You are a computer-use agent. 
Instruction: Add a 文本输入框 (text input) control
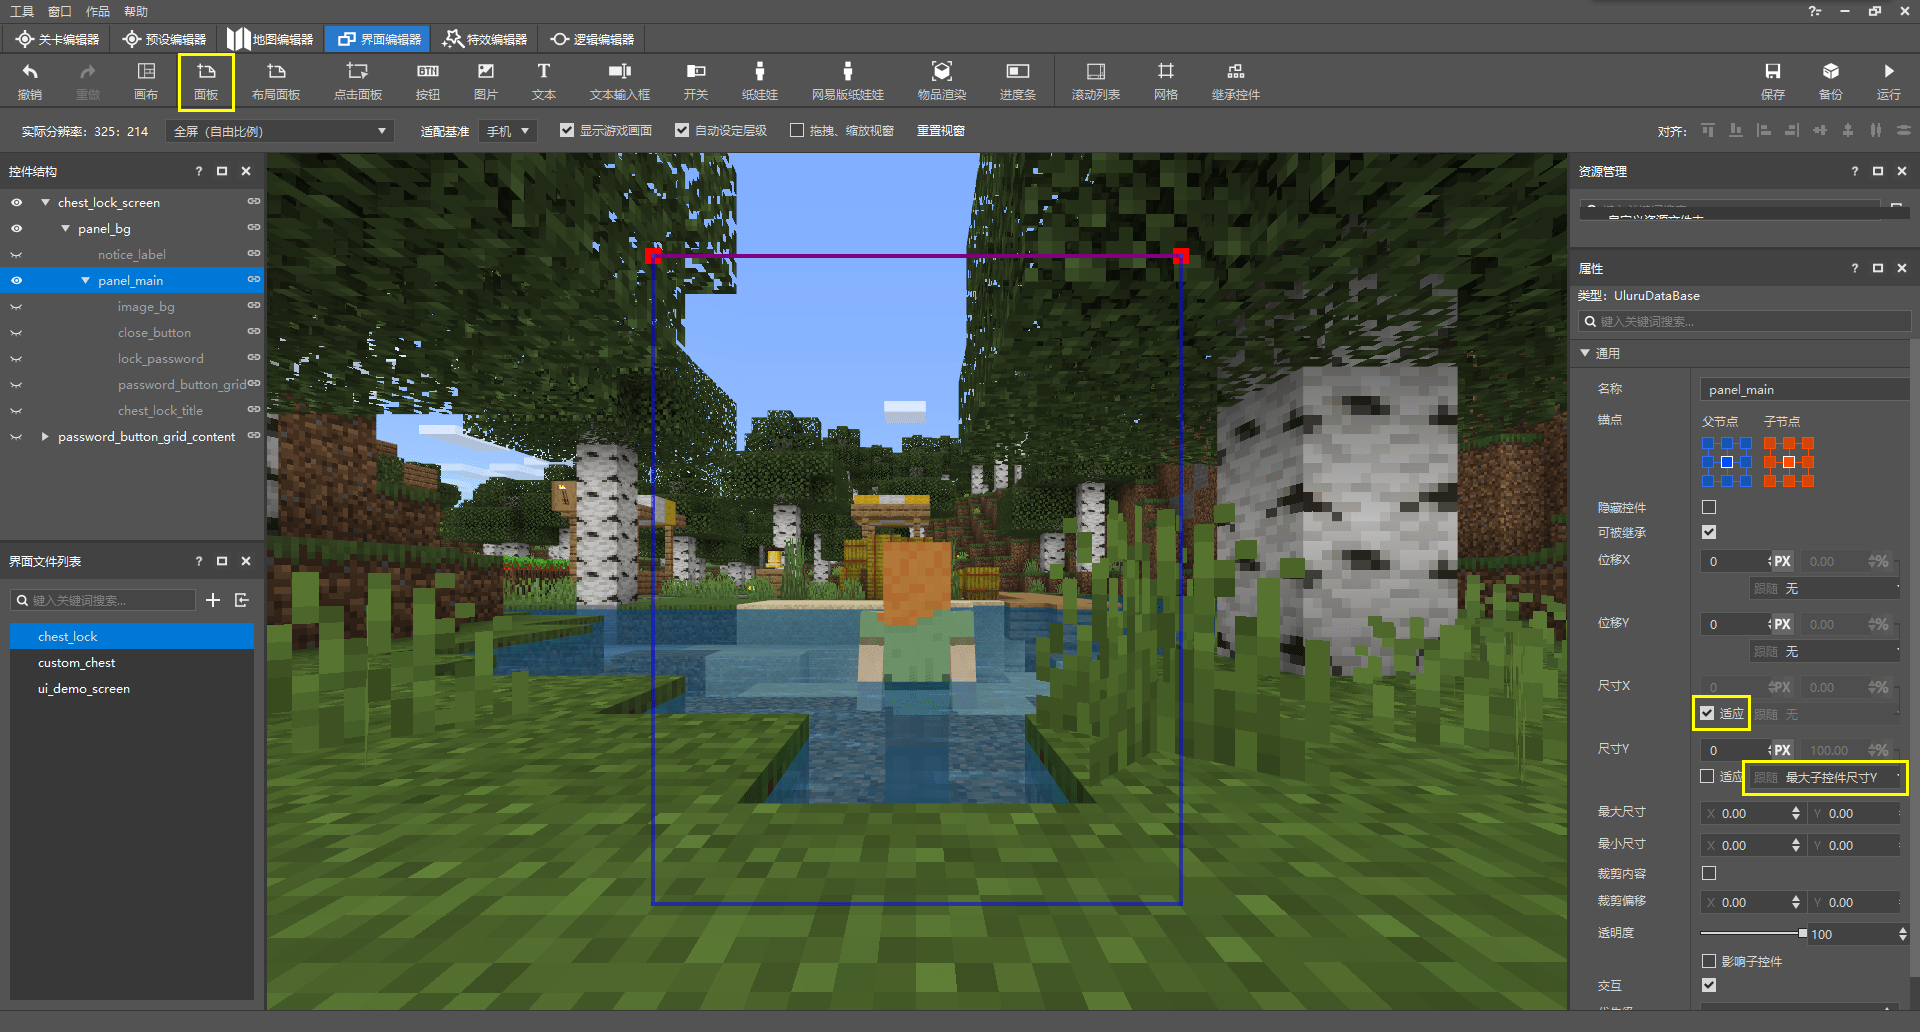tap(620, 81)
